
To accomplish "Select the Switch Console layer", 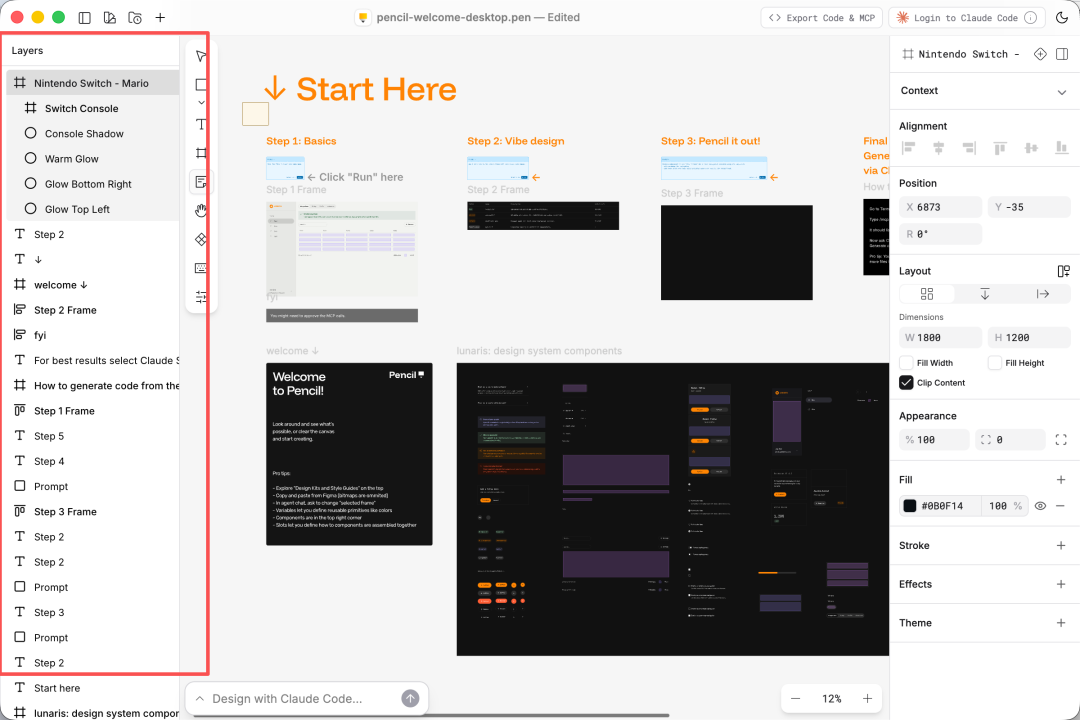I will coord(94,108).
